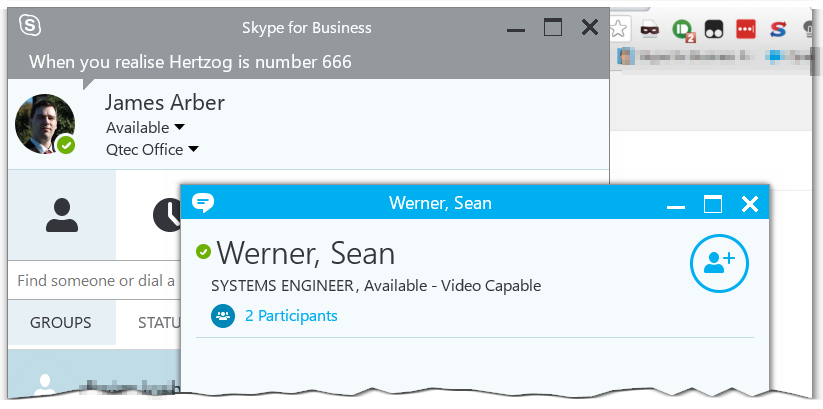Viewport: 823px width, 409px height.
Task: Click the personal note about Hertzog
Action: pos(190,62)
